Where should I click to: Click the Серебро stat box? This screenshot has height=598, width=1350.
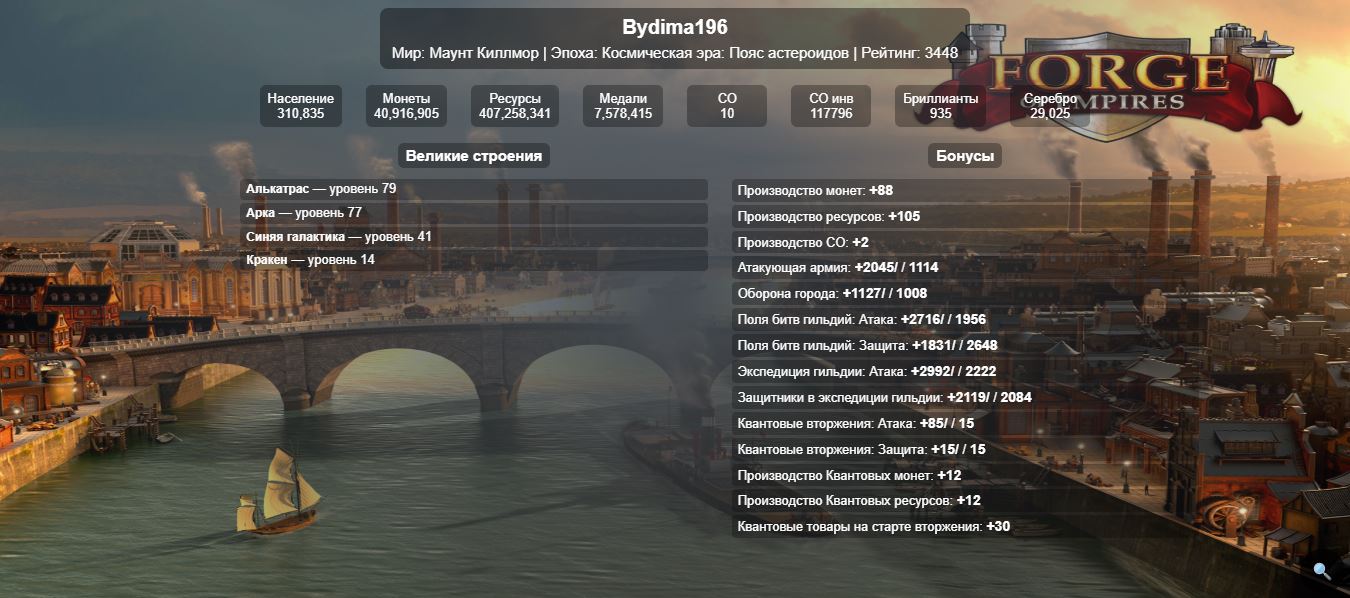1050,106
